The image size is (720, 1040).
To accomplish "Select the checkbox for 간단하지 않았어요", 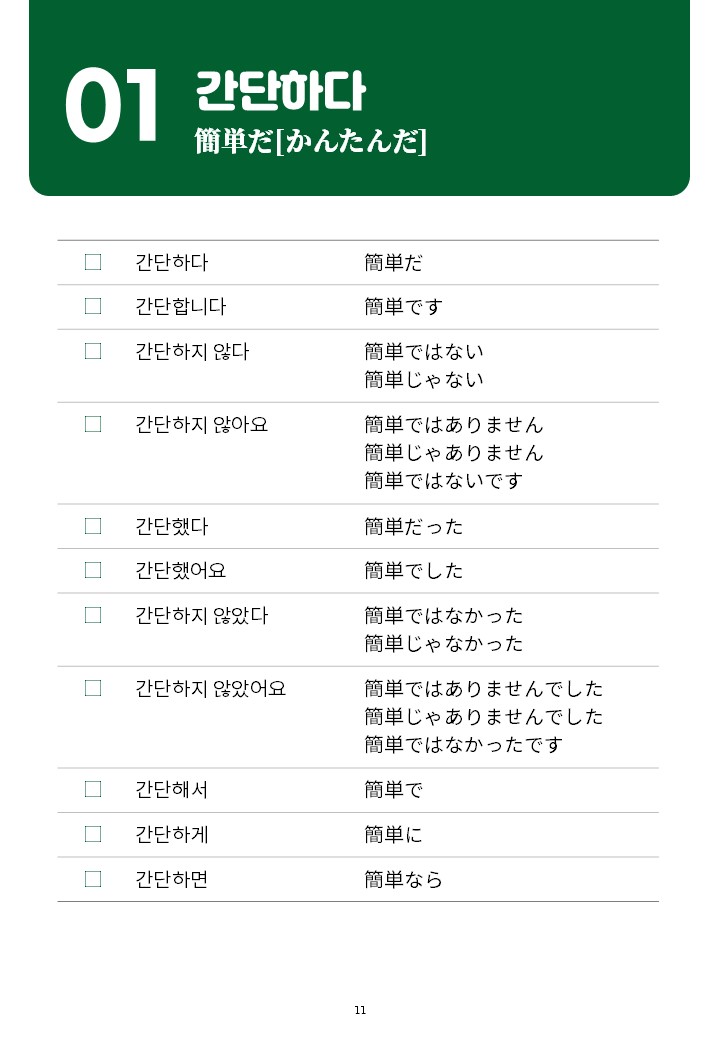I will click(93, 688).
